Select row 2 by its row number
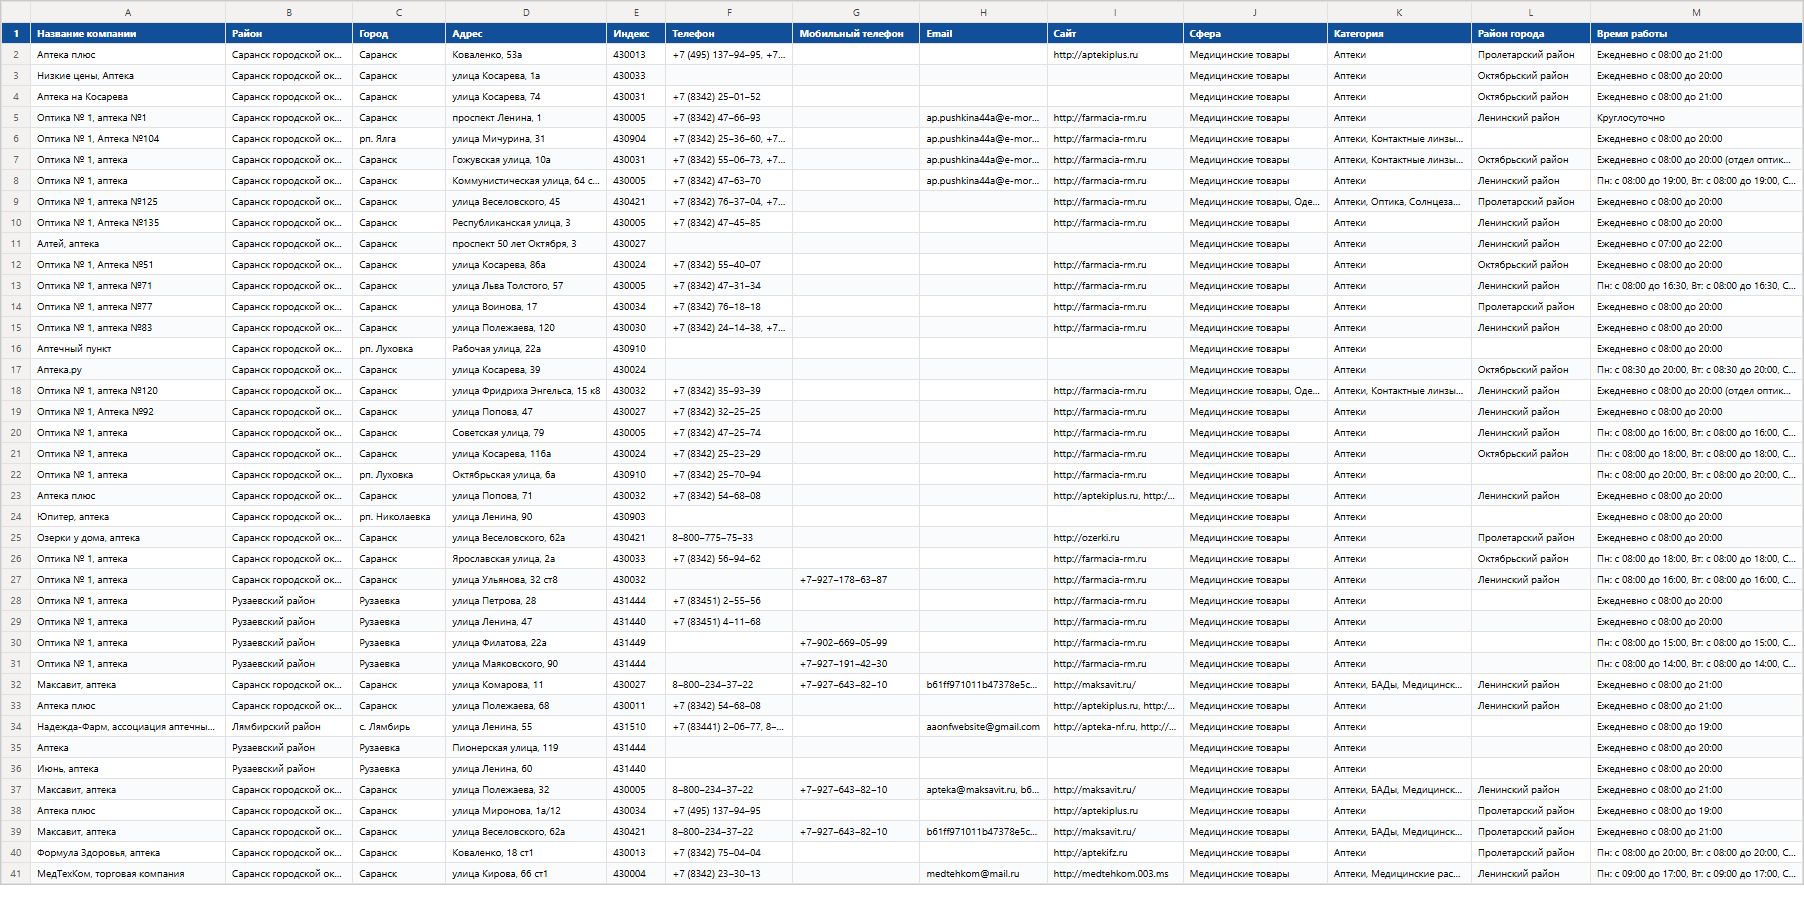 pos(16,54)
